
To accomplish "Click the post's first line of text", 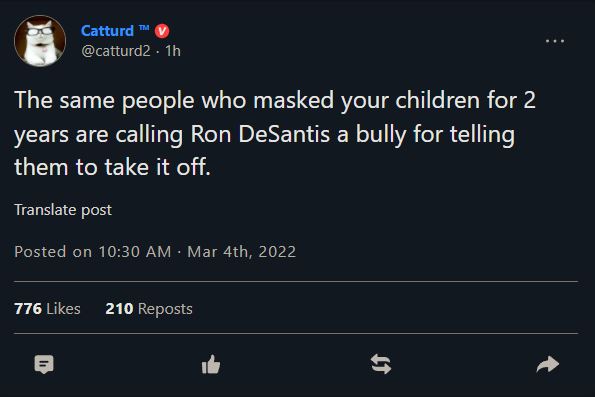I will point(275,101).
